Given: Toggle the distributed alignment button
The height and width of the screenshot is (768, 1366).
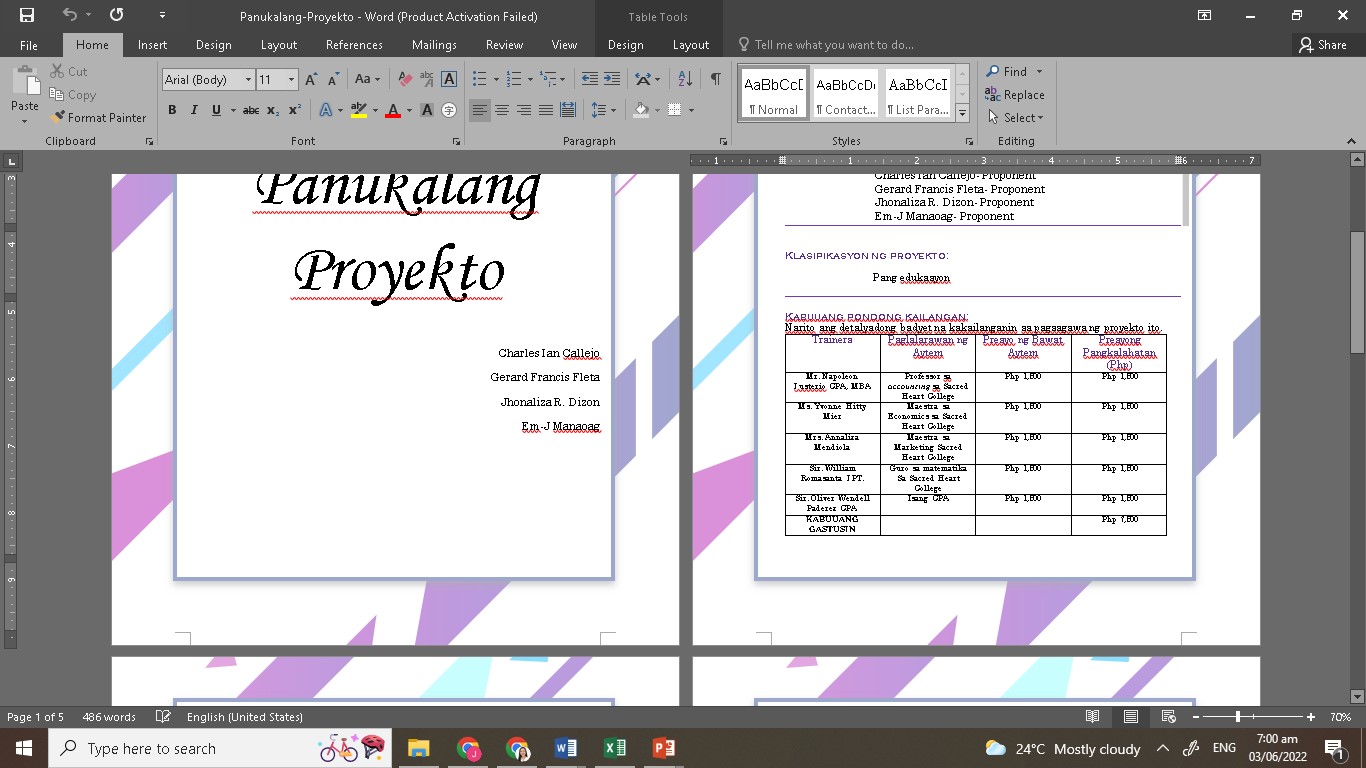Looking at the screenshot, I should click(568, 110).
